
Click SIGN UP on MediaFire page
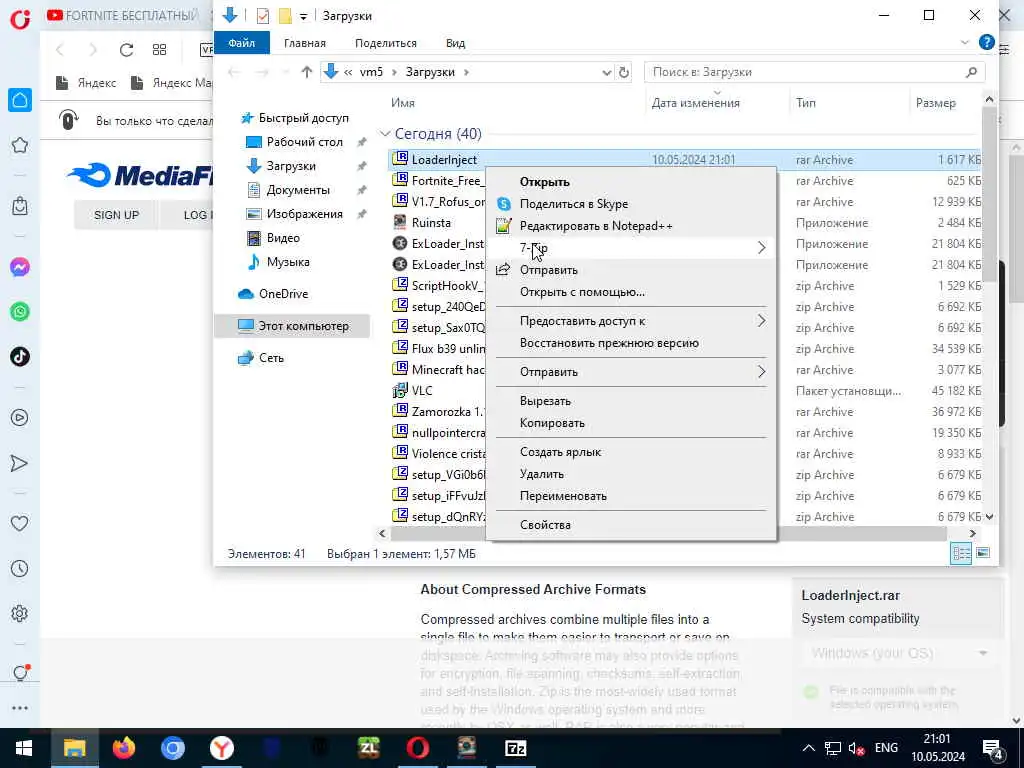[116, 215]
